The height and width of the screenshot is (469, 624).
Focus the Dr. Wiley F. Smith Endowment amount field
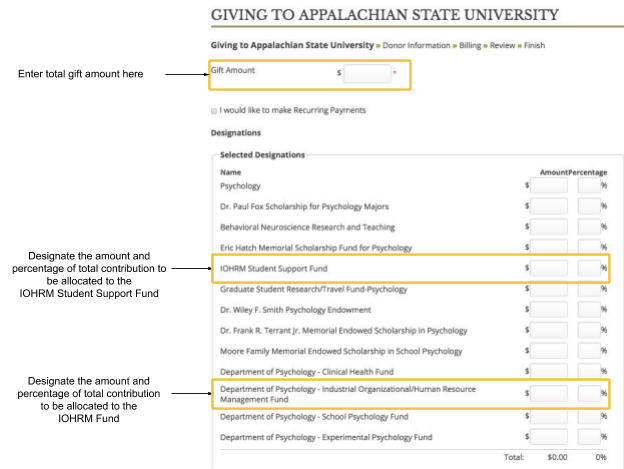[x=549, y=310]
